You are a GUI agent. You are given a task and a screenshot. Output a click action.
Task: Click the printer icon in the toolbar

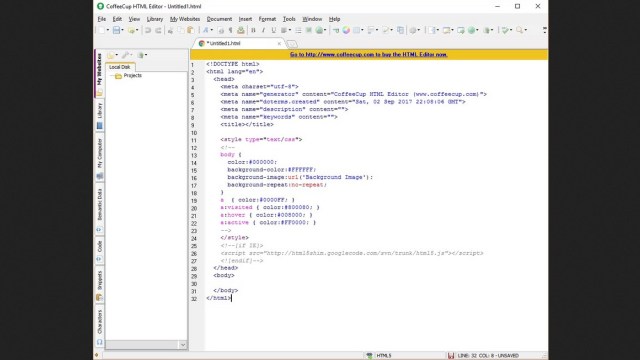tap(220, 30)
